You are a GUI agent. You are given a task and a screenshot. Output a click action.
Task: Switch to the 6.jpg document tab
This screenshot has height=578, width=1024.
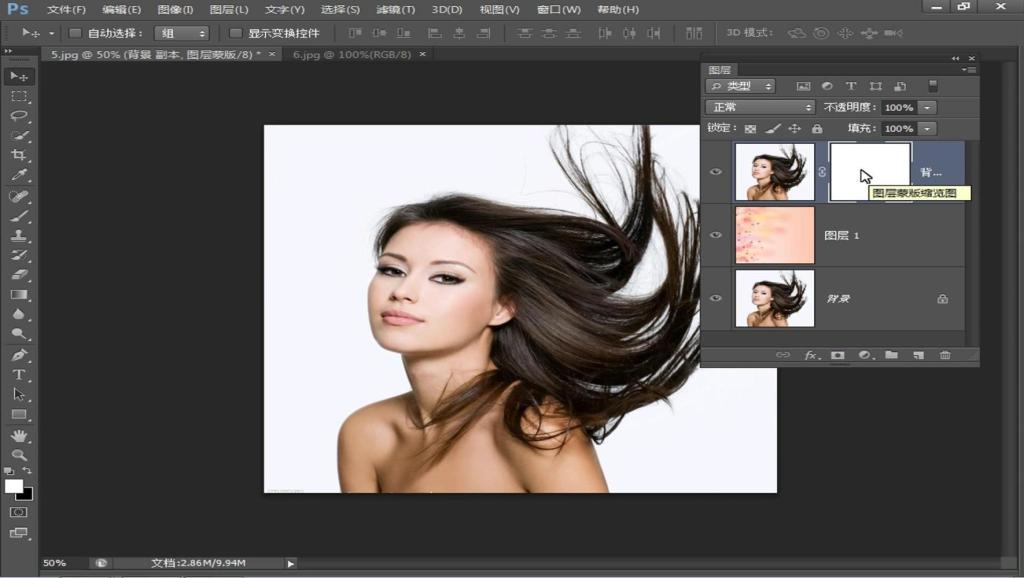point(351,54)
